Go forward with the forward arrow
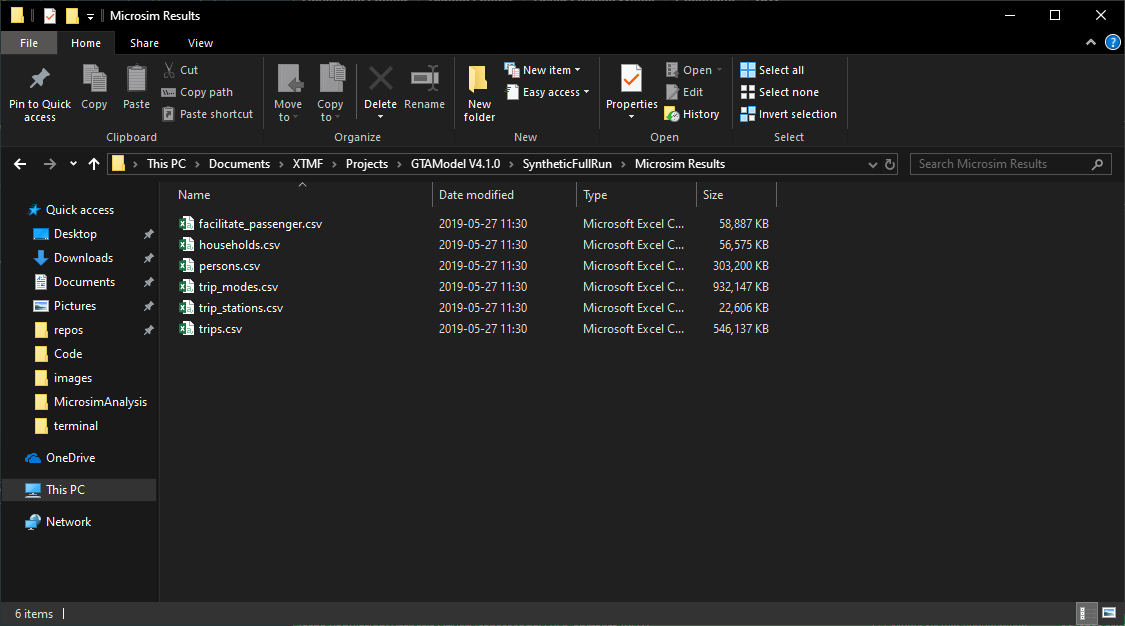Image resolution: width=1125 pixels, height=626 pixels. pyautogui.click(x=50, y=164)
